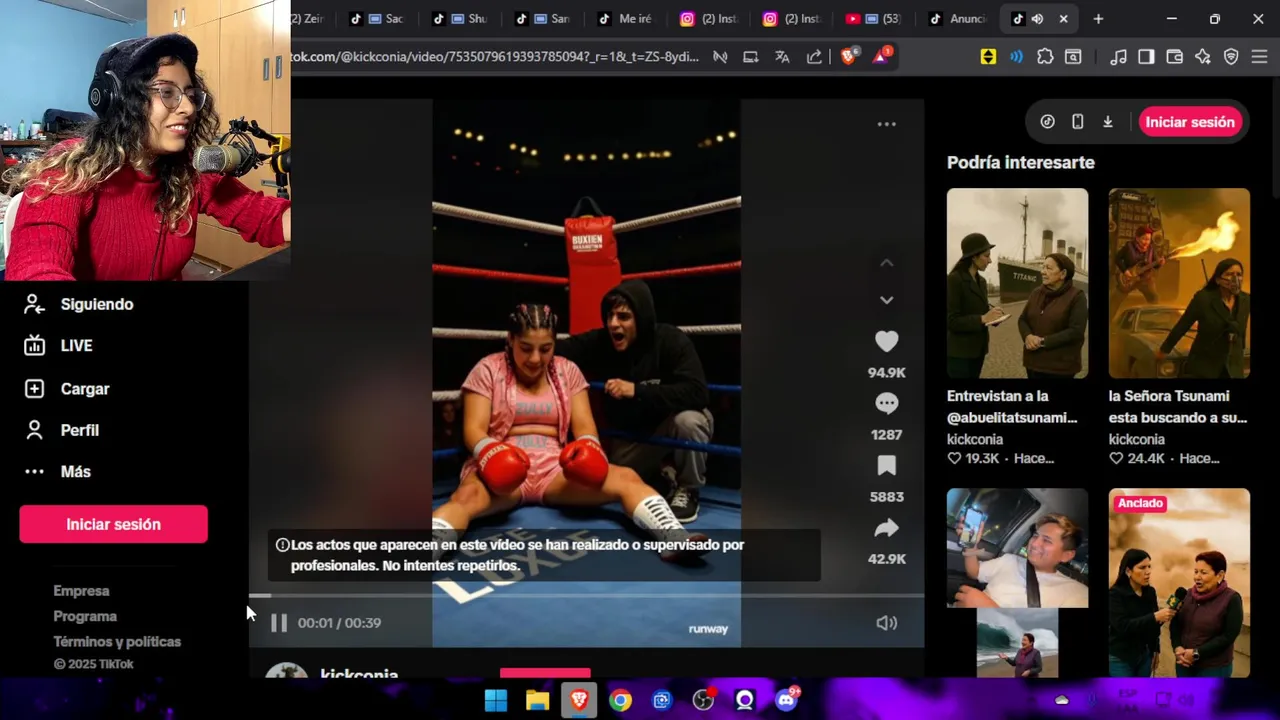Expand Términos y políticas footer section
Screen dimensions: 1280x720
point(117,642)
